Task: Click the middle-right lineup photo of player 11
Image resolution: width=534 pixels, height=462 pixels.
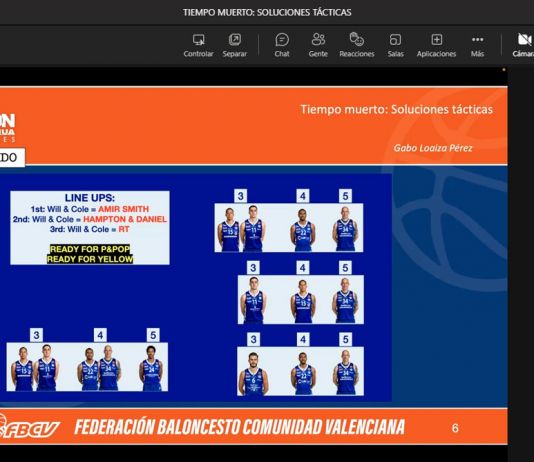Action: click(x=254, y=300)
